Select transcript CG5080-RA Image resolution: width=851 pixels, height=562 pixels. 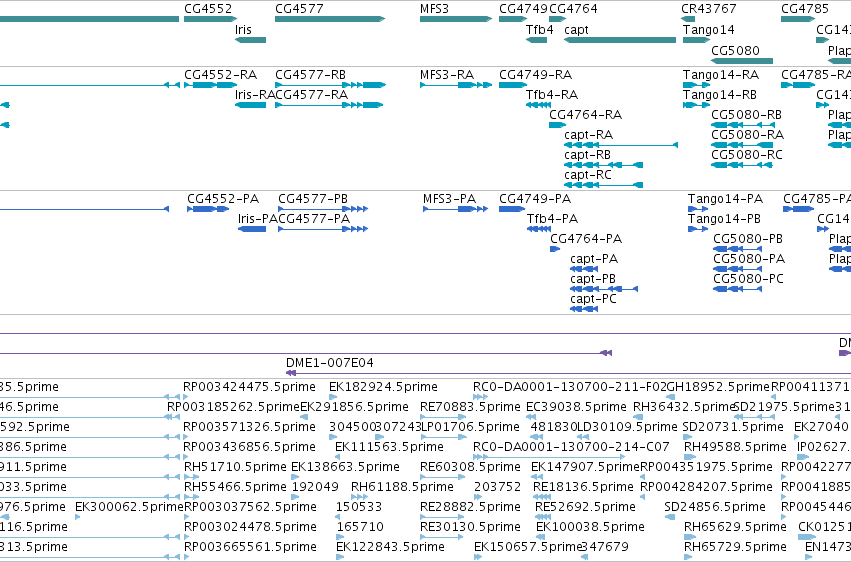tap(742, 145)
